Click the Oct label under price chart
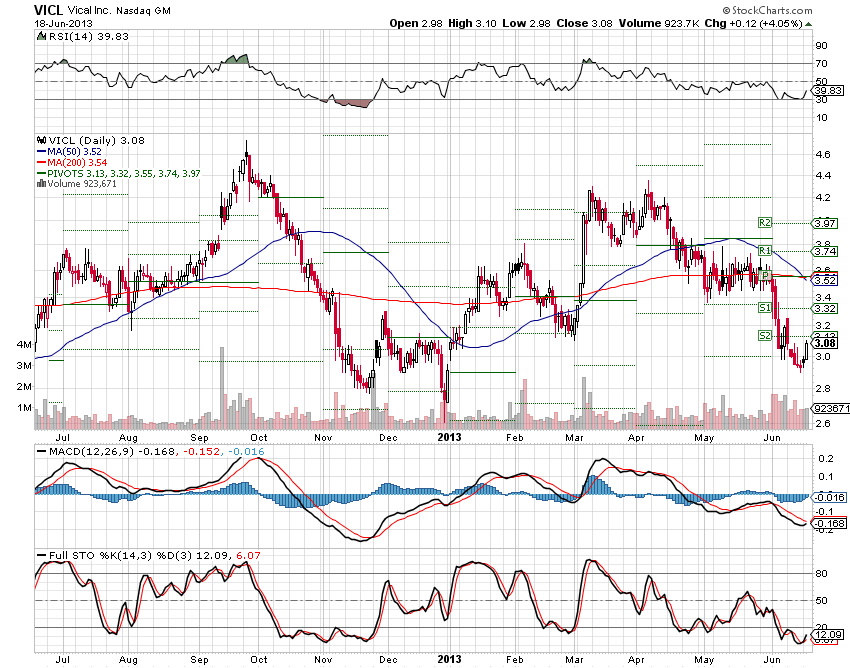Viewport: 850px width, 668px height. tap(259, 438)
